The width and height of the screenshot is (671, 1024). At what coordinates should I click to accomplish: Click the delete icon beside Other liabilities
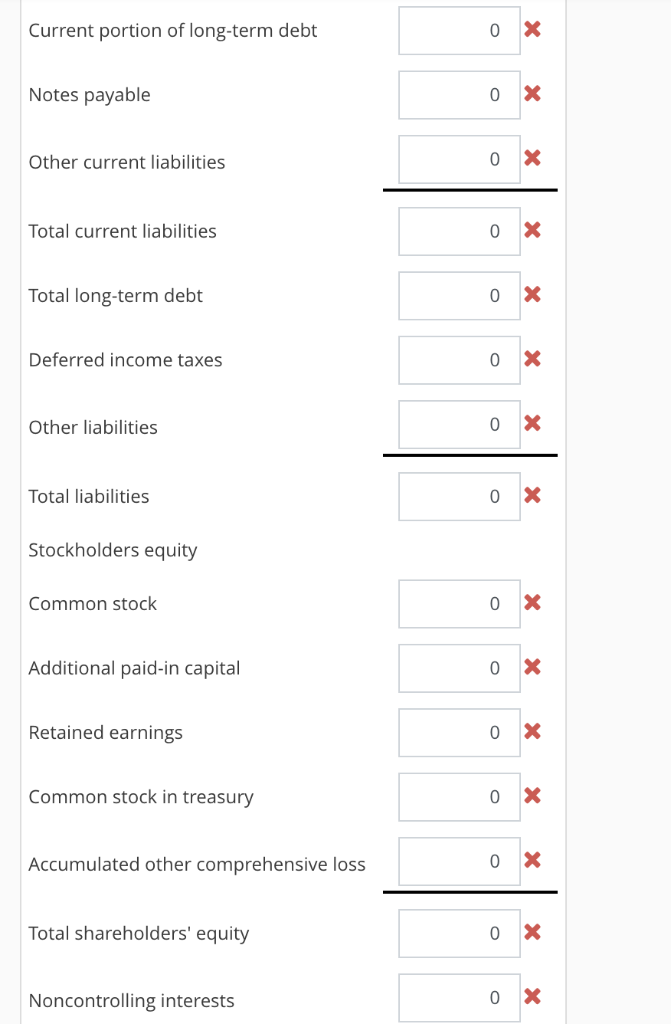coord(532,423)
